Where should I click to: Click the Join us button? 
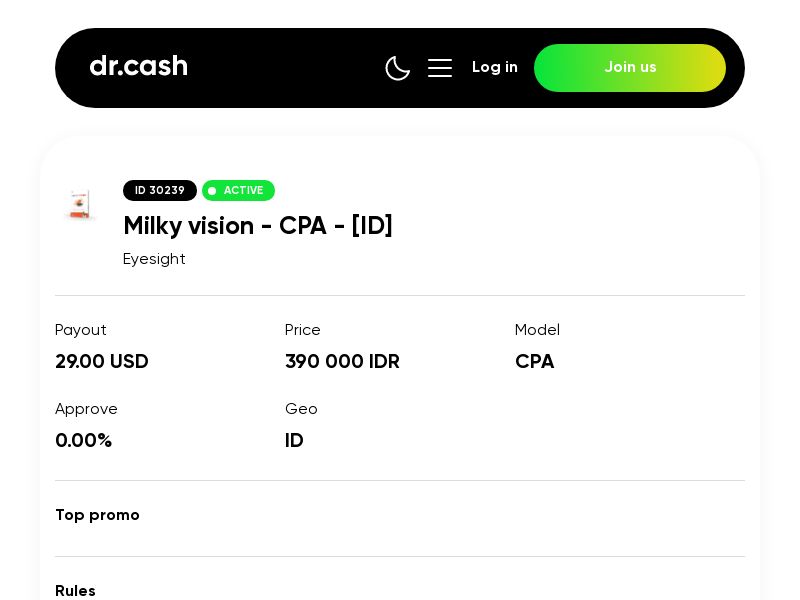coord(630,68)
